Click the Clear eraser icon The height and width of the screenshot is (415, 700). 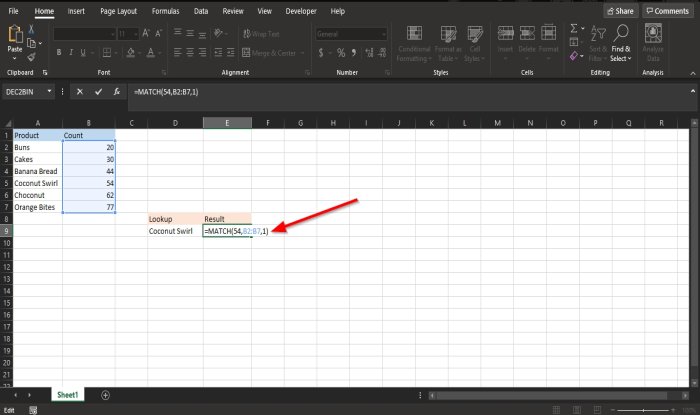(574, 56)
